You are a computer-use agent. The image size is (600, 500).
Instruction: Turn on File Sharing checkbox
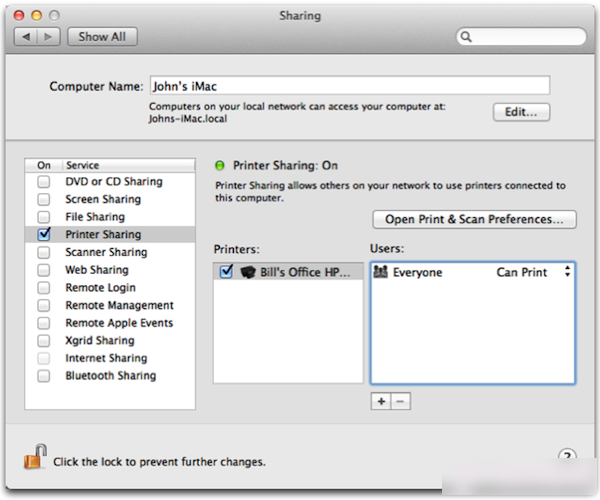(x=44, y=217)
